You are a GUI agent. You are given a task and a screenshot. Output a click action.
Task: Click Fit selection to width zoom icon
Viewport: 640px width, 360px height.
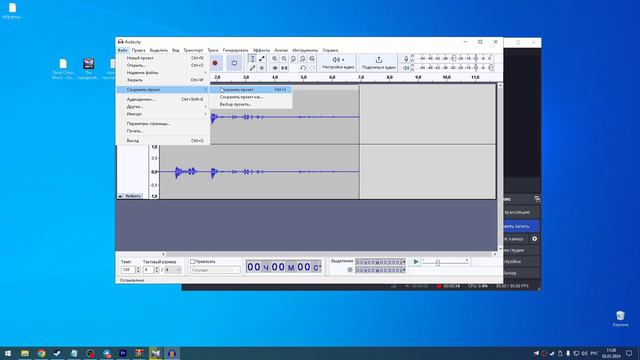(x=293, y=59)
